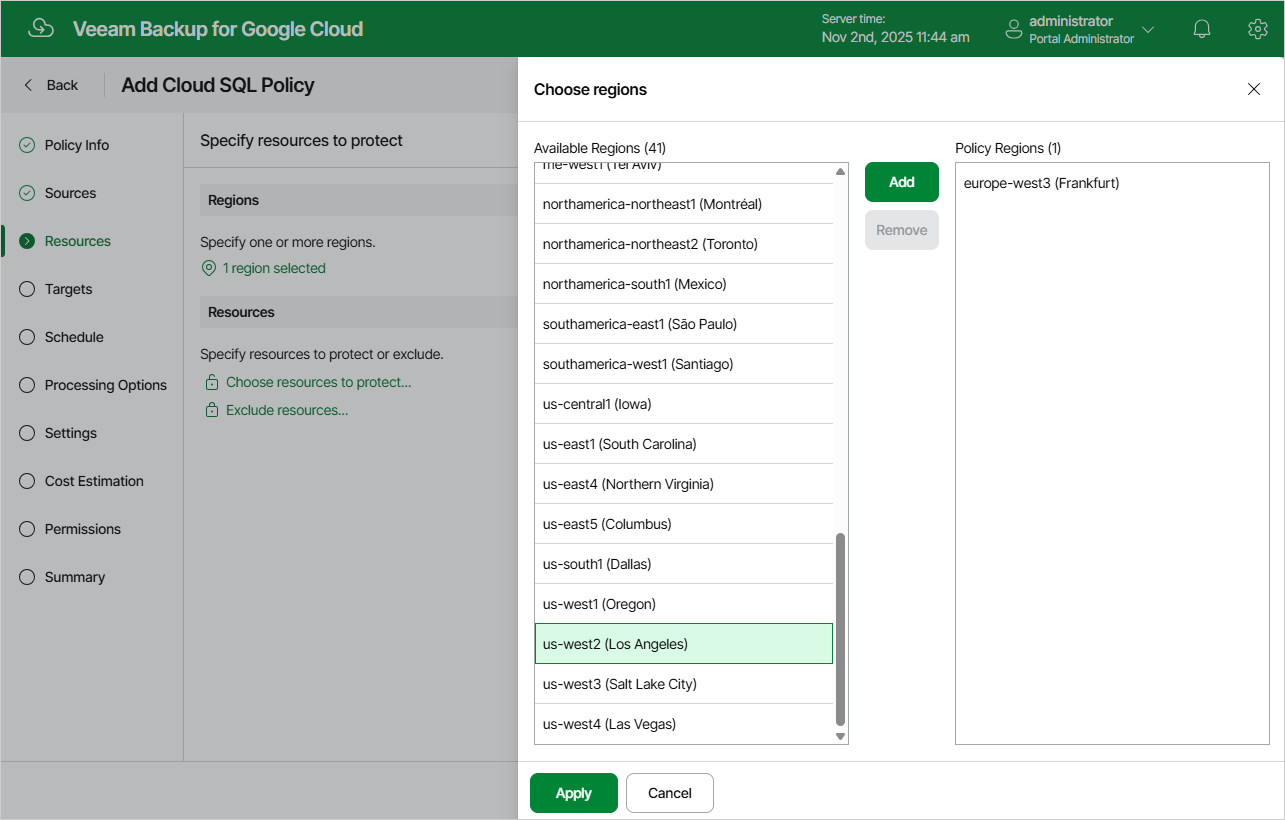Click the regions list scroll down arrow
Screen dimensions: 1285x820
(x=841, y=736)
